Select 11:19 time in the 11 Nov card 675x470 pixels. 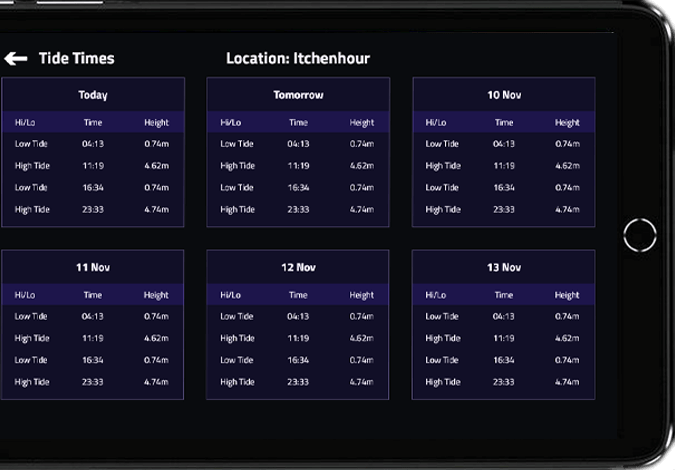click(93, 338)
